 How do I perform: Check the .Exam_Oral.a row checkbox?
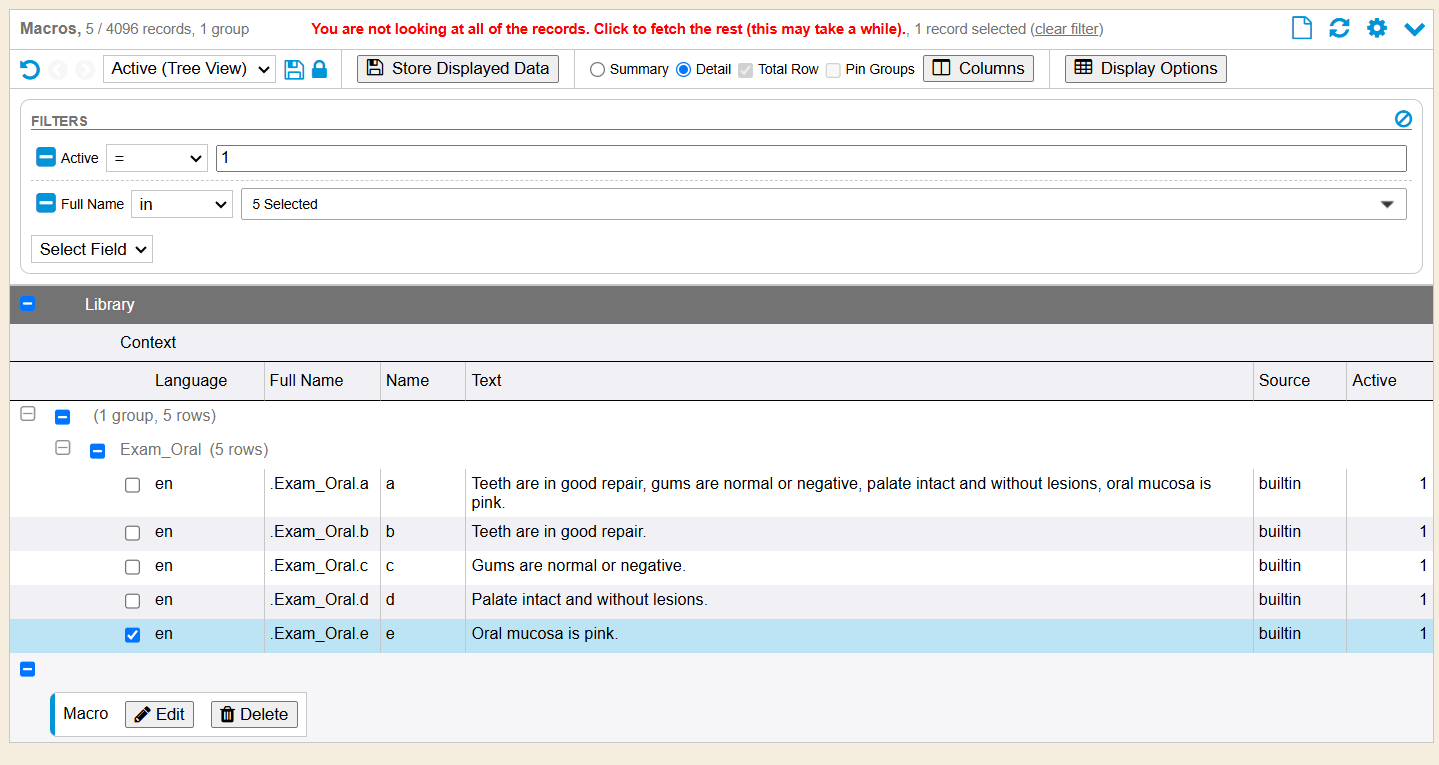click(x=132, y=485)
